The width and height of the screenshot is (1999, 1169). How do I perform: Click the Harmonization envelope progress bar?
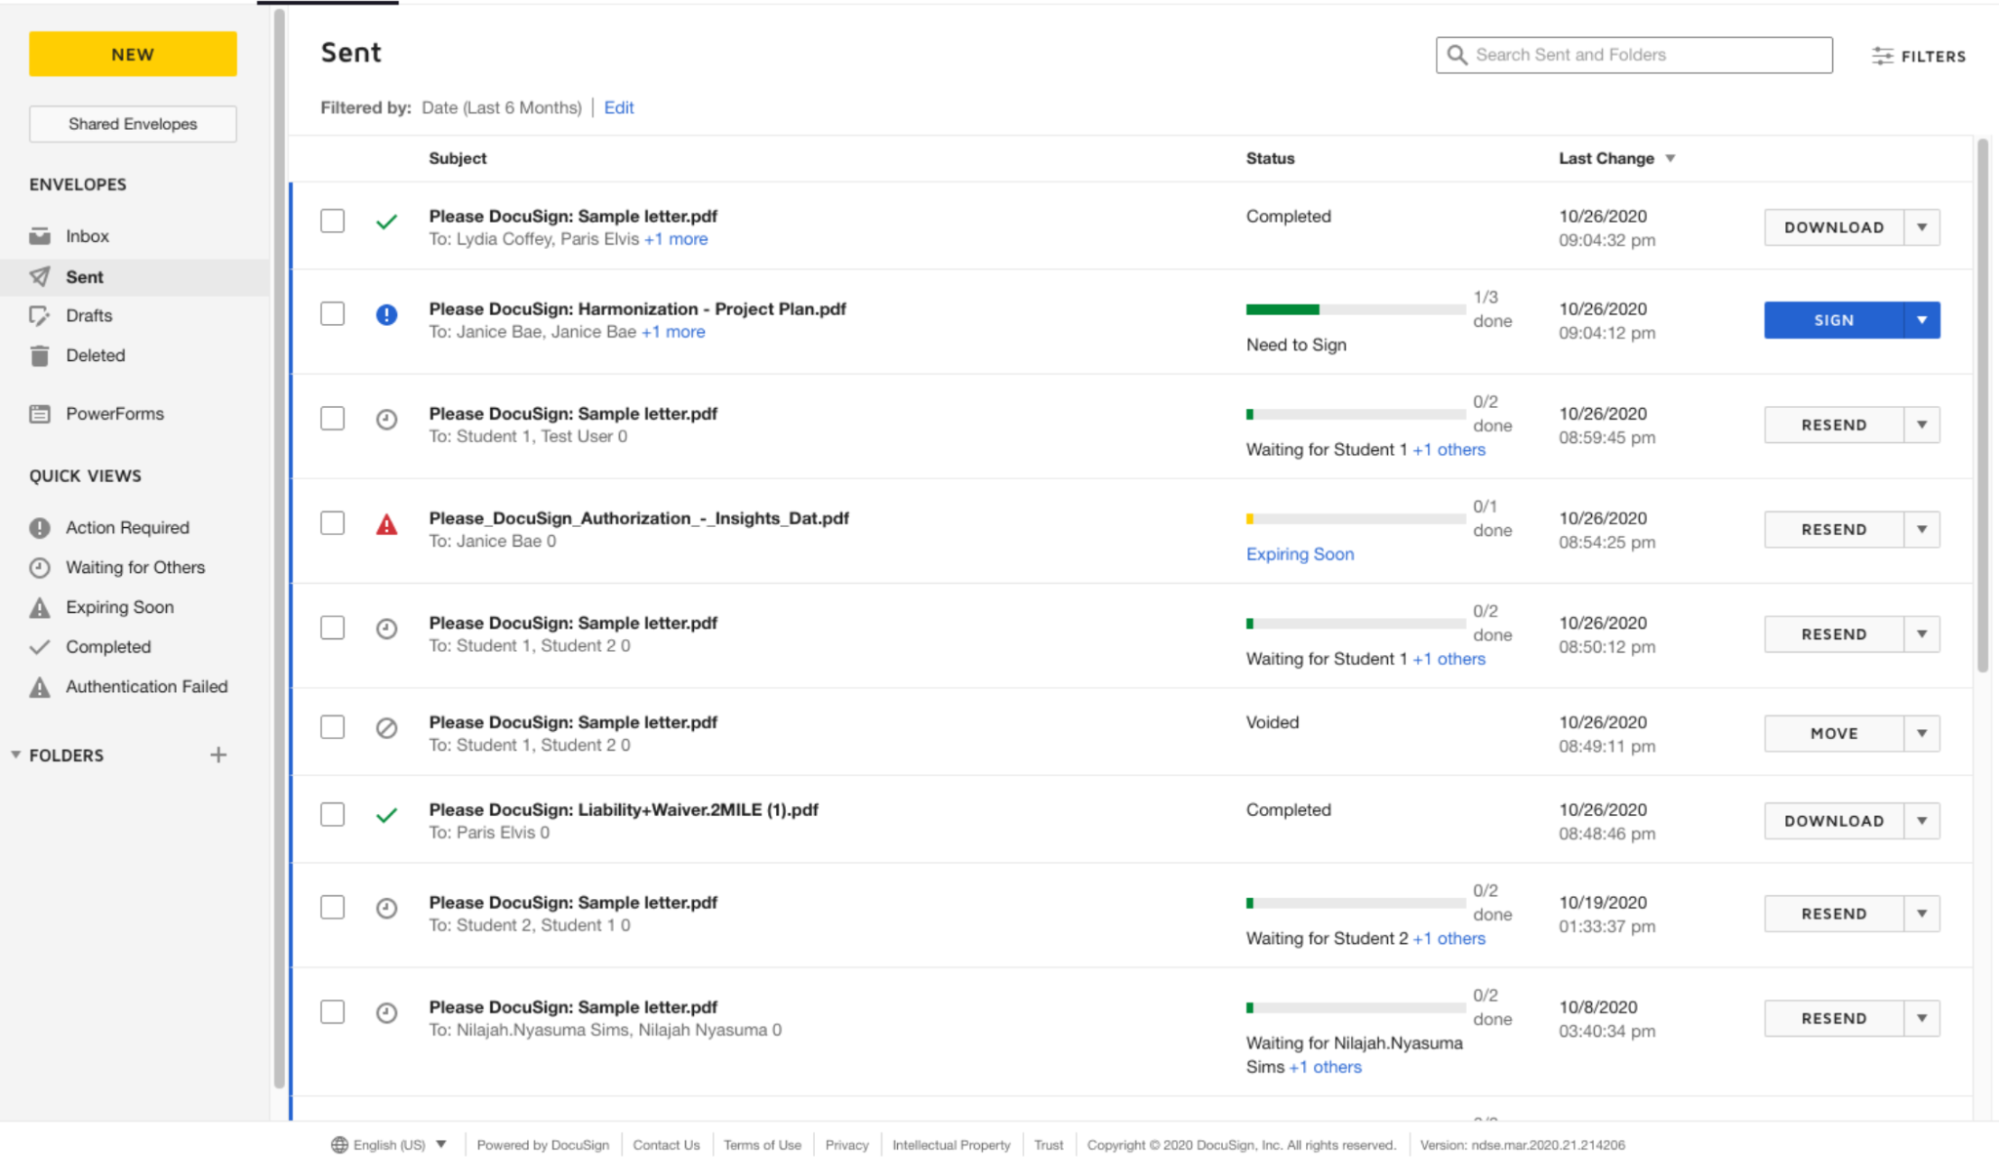pyautogui.click(x=1355, y=309)
